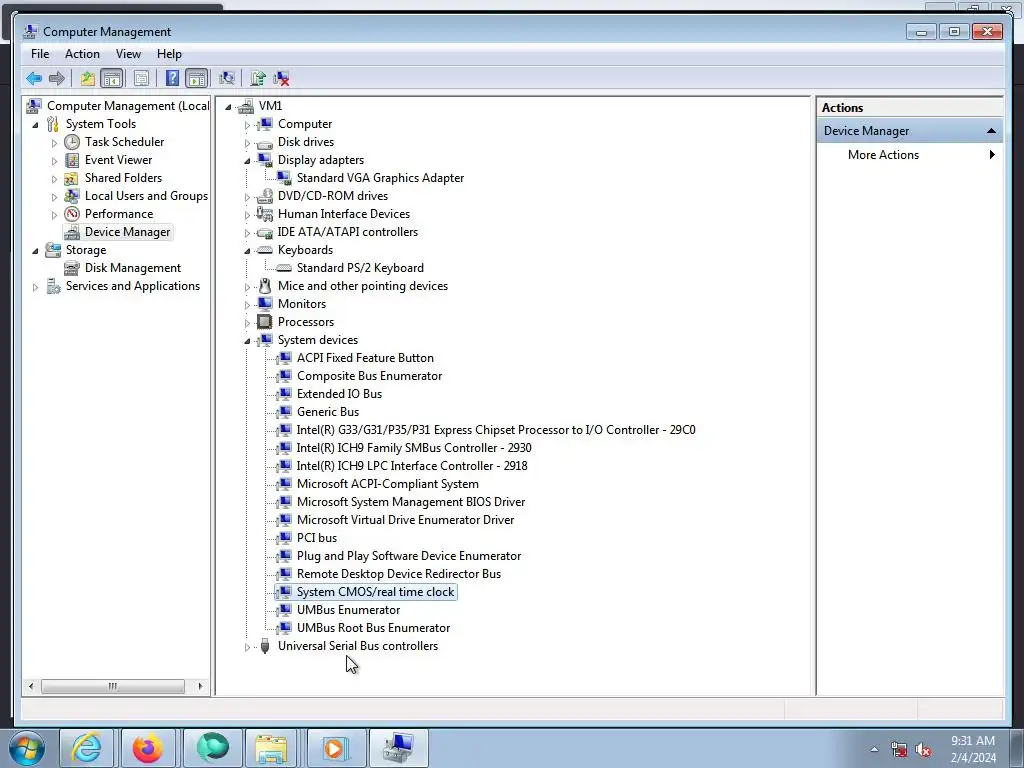The height and width of the screenshot is (768, 1024).
Task: Click the Mice and other pointing devices icon
Action: point(264,286)
